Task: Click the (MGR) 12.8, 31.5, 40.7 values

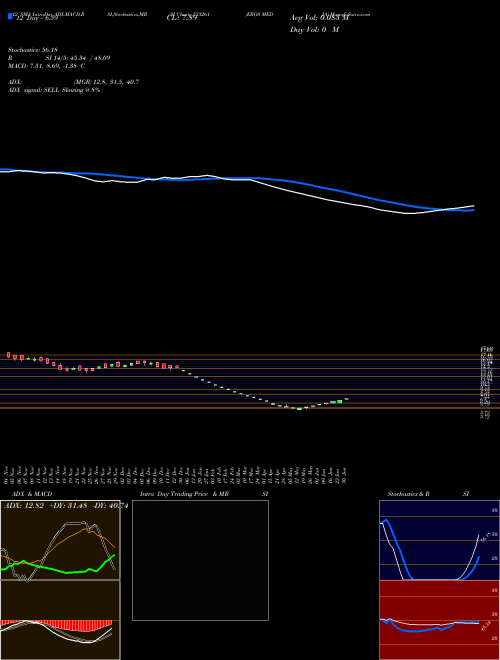Action: (x=106, y=82)
